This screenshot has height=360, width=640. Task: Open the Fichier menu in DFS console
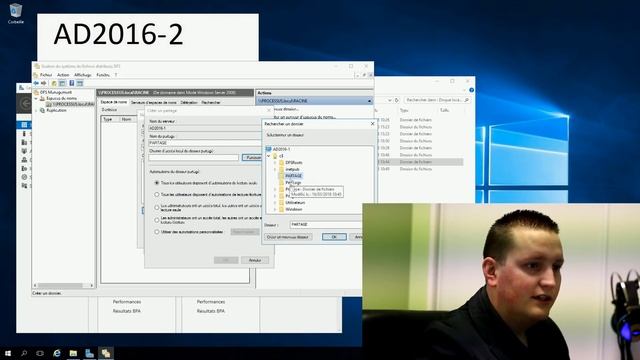pyautogui.click(x=46, y=75)
